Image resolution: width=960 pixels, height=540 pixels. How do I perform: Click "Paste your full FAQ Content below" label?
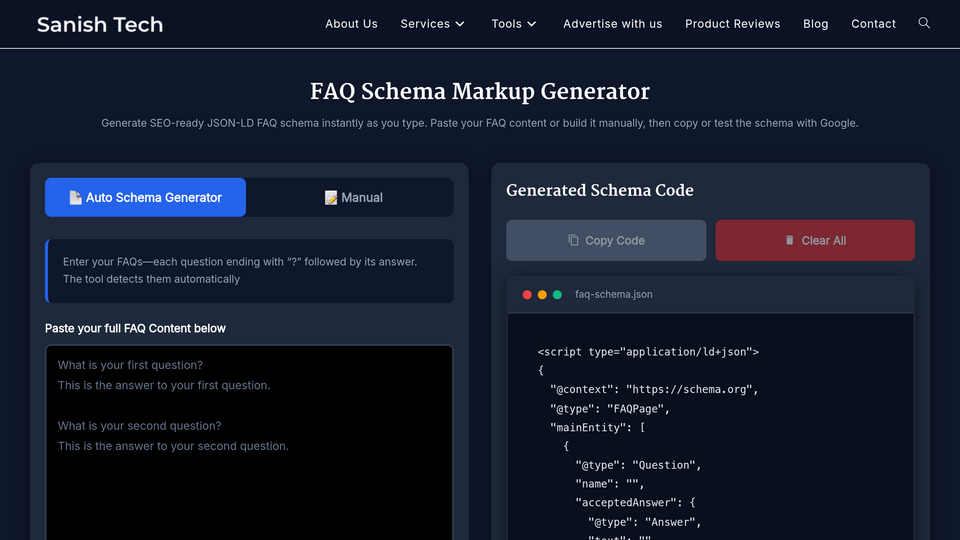coord(135,328)
